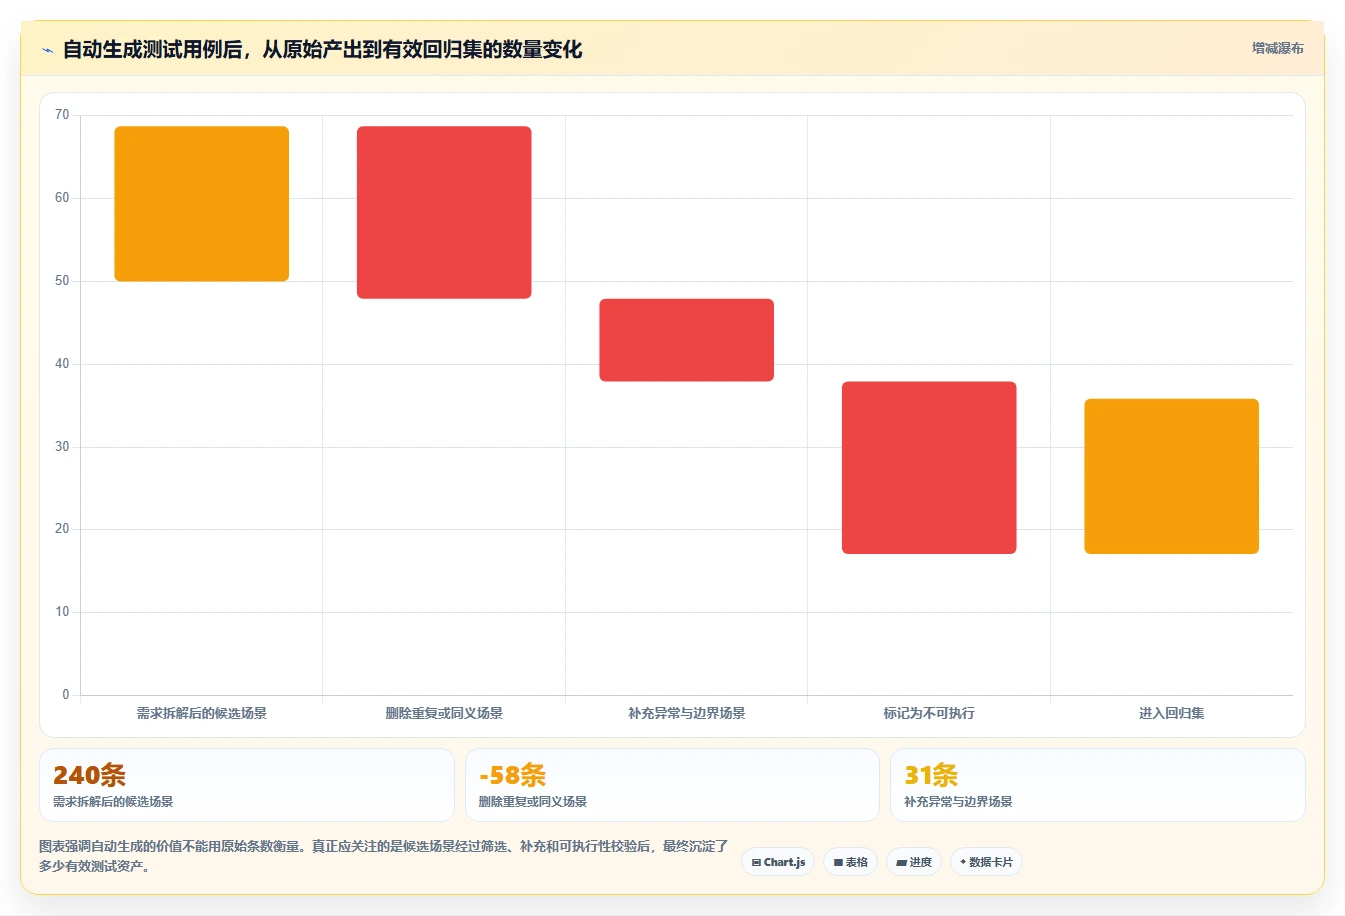The width and height of the screenshot is (1345, 916).
Task: Click the 删除重复或同义场景 caption under -58条
Action: [533, 801]
